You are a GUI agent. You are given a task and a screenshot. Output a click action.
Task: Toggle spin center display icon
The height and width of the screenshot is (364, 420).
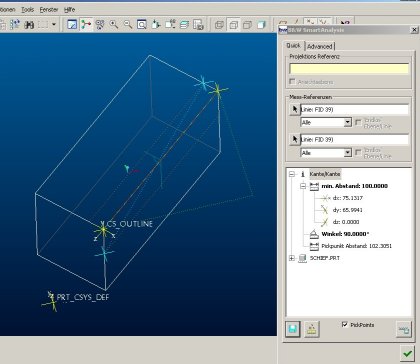pos(86,24)
